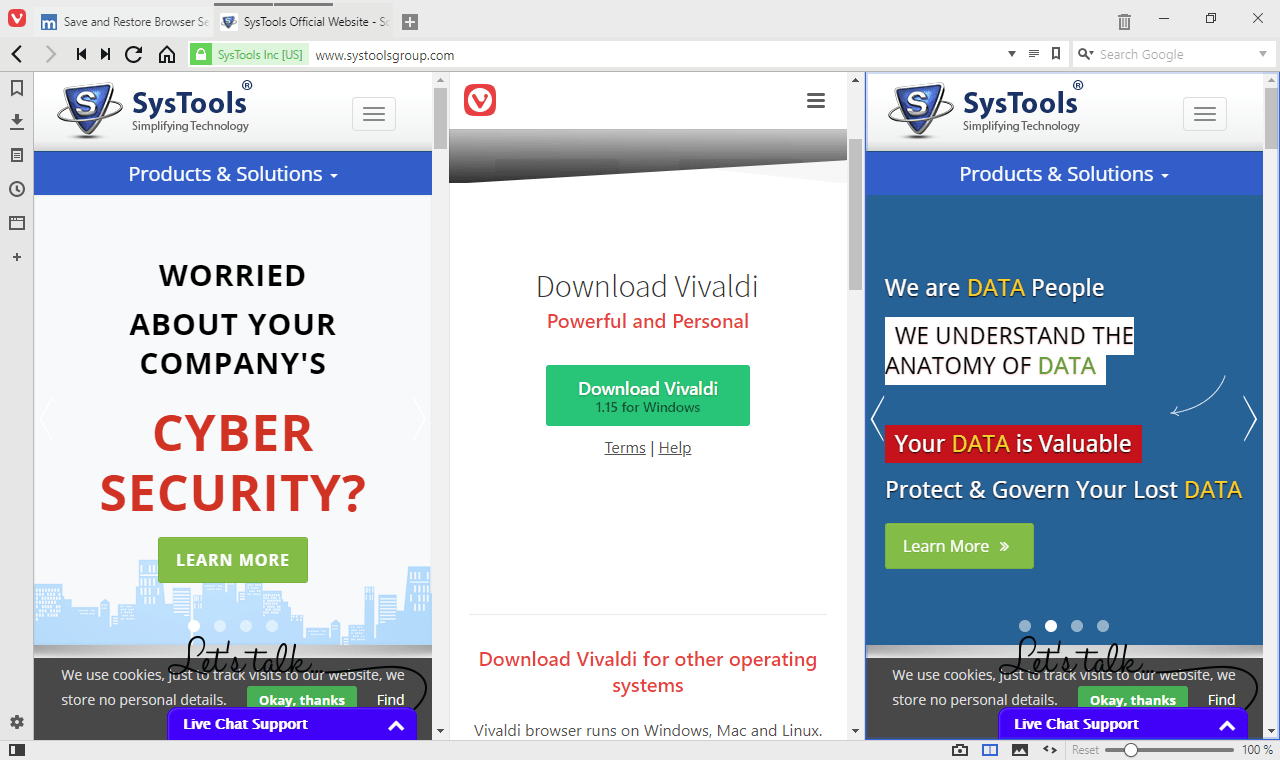Open the Notes panel
Viewport: 1280px width, 760px height.
coord(16,155)
